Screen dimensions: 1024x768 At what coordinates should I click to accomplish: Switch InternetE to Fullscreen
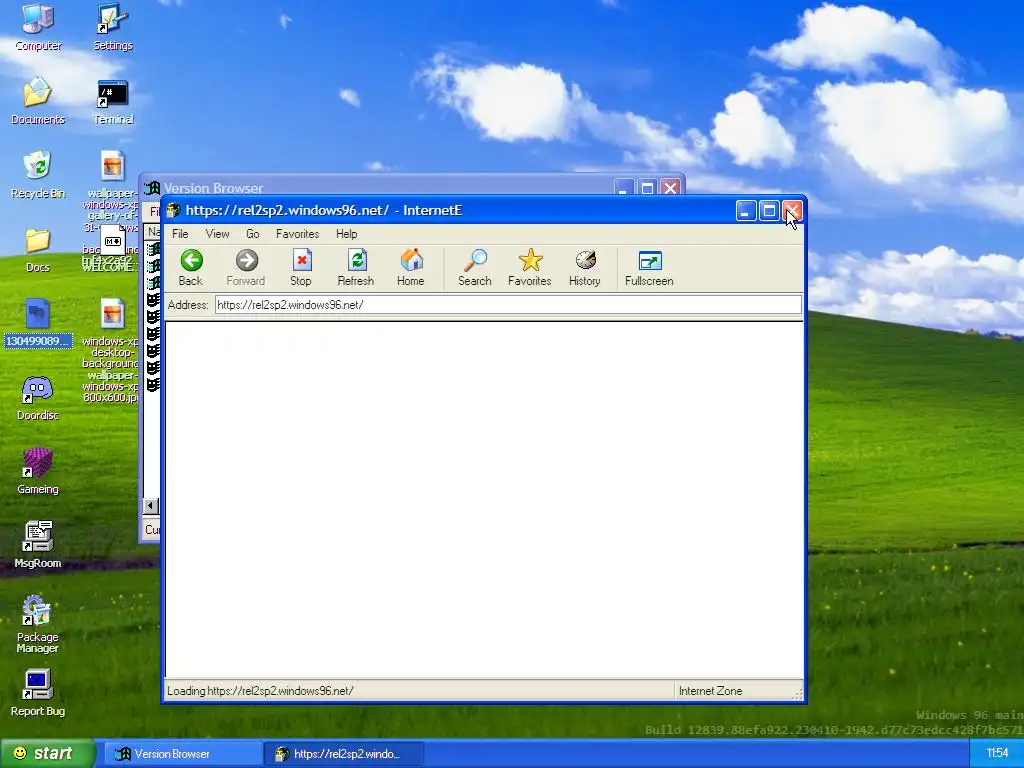649,268
